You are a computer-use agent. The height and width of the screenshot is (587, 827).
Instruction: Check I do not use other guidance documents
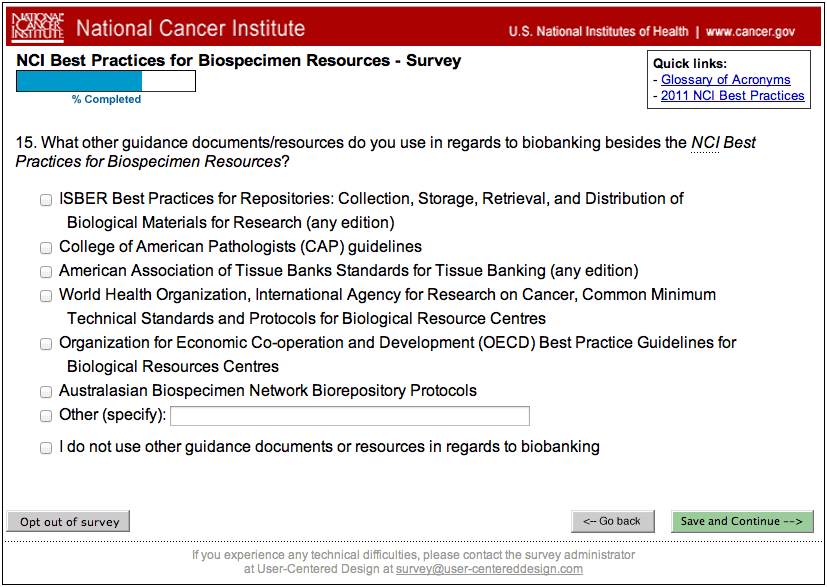(x=46, y=448)
